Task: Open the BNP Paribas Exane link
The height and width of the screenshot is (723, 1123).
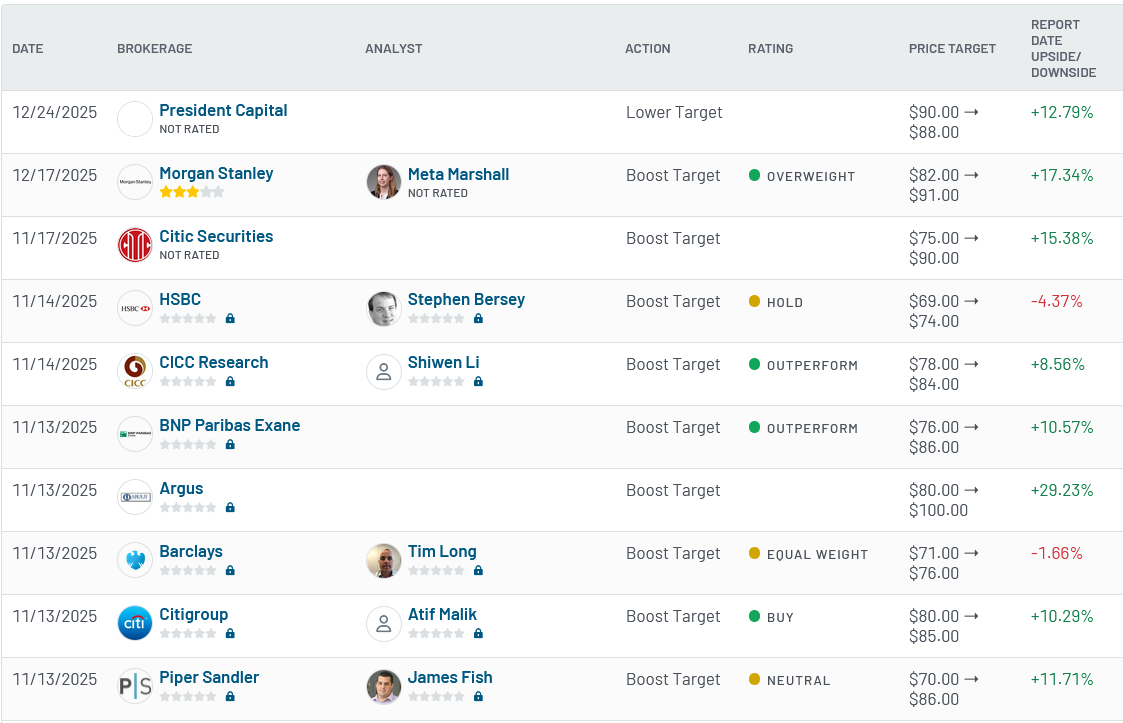Action: click(229, 426)
